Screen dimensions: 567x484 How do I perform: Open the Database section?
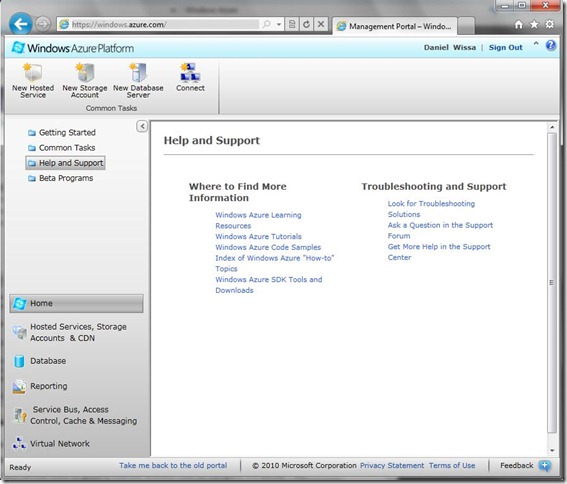pyautogui.click(x=39, y=361)
